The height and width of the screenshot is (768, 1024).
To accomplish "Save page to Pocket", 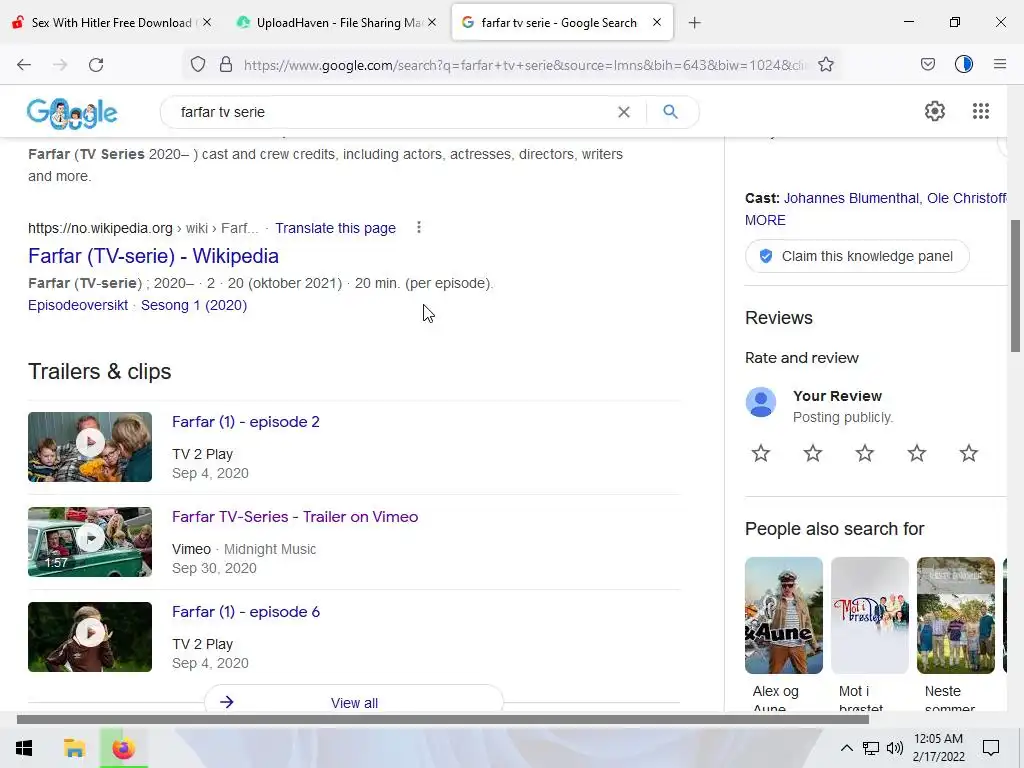I will pos(928,64).
